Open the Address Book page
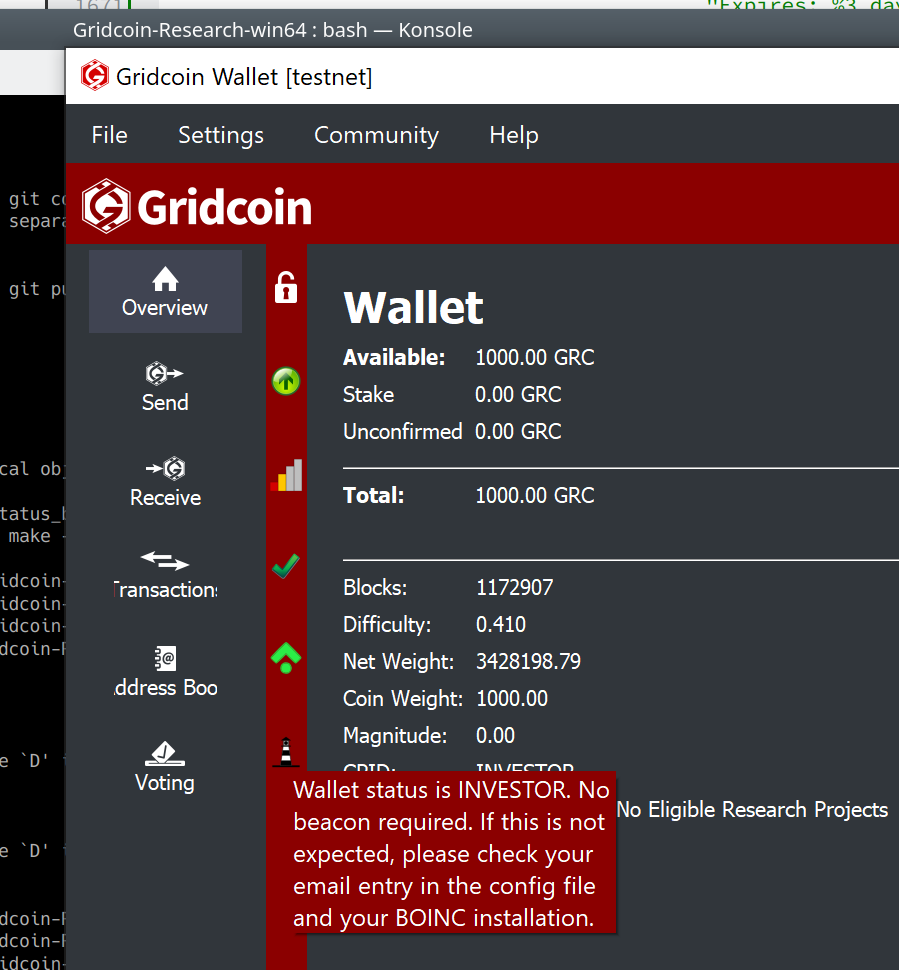 click(x=165, y=672)
